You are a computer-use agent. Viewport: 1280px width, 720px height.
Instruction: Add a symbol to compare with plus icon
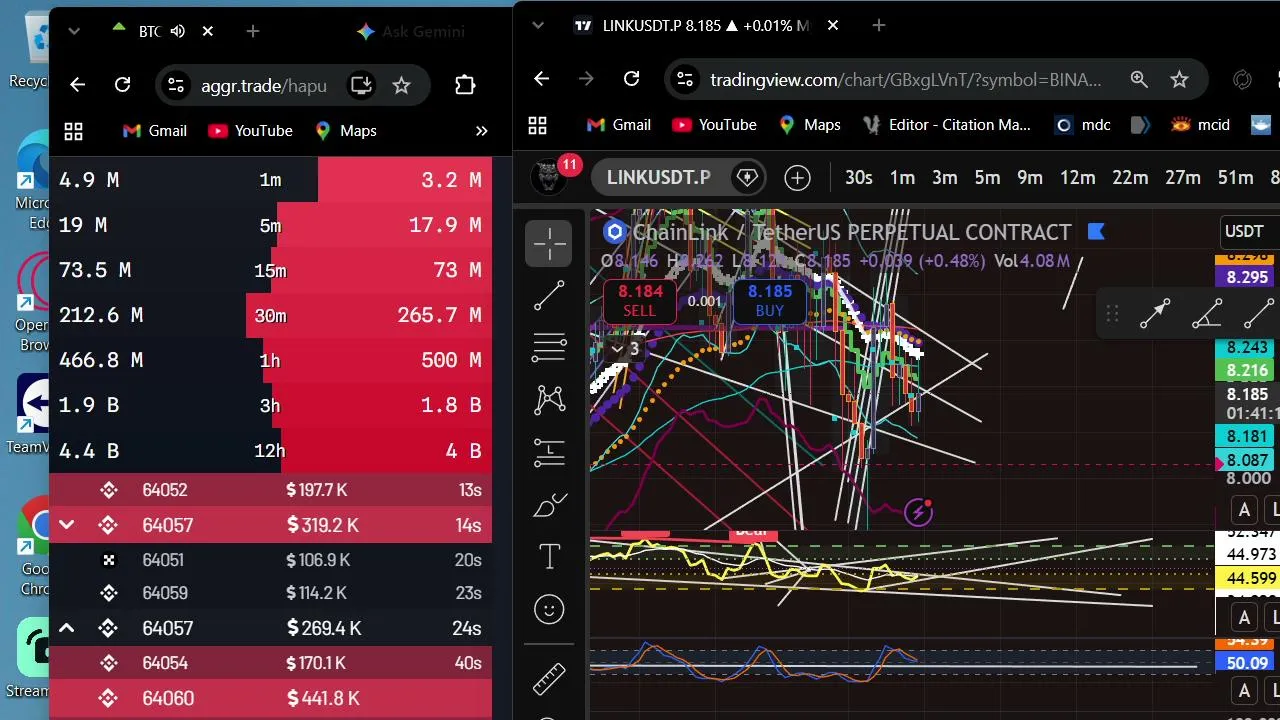(x=797, y=178)
